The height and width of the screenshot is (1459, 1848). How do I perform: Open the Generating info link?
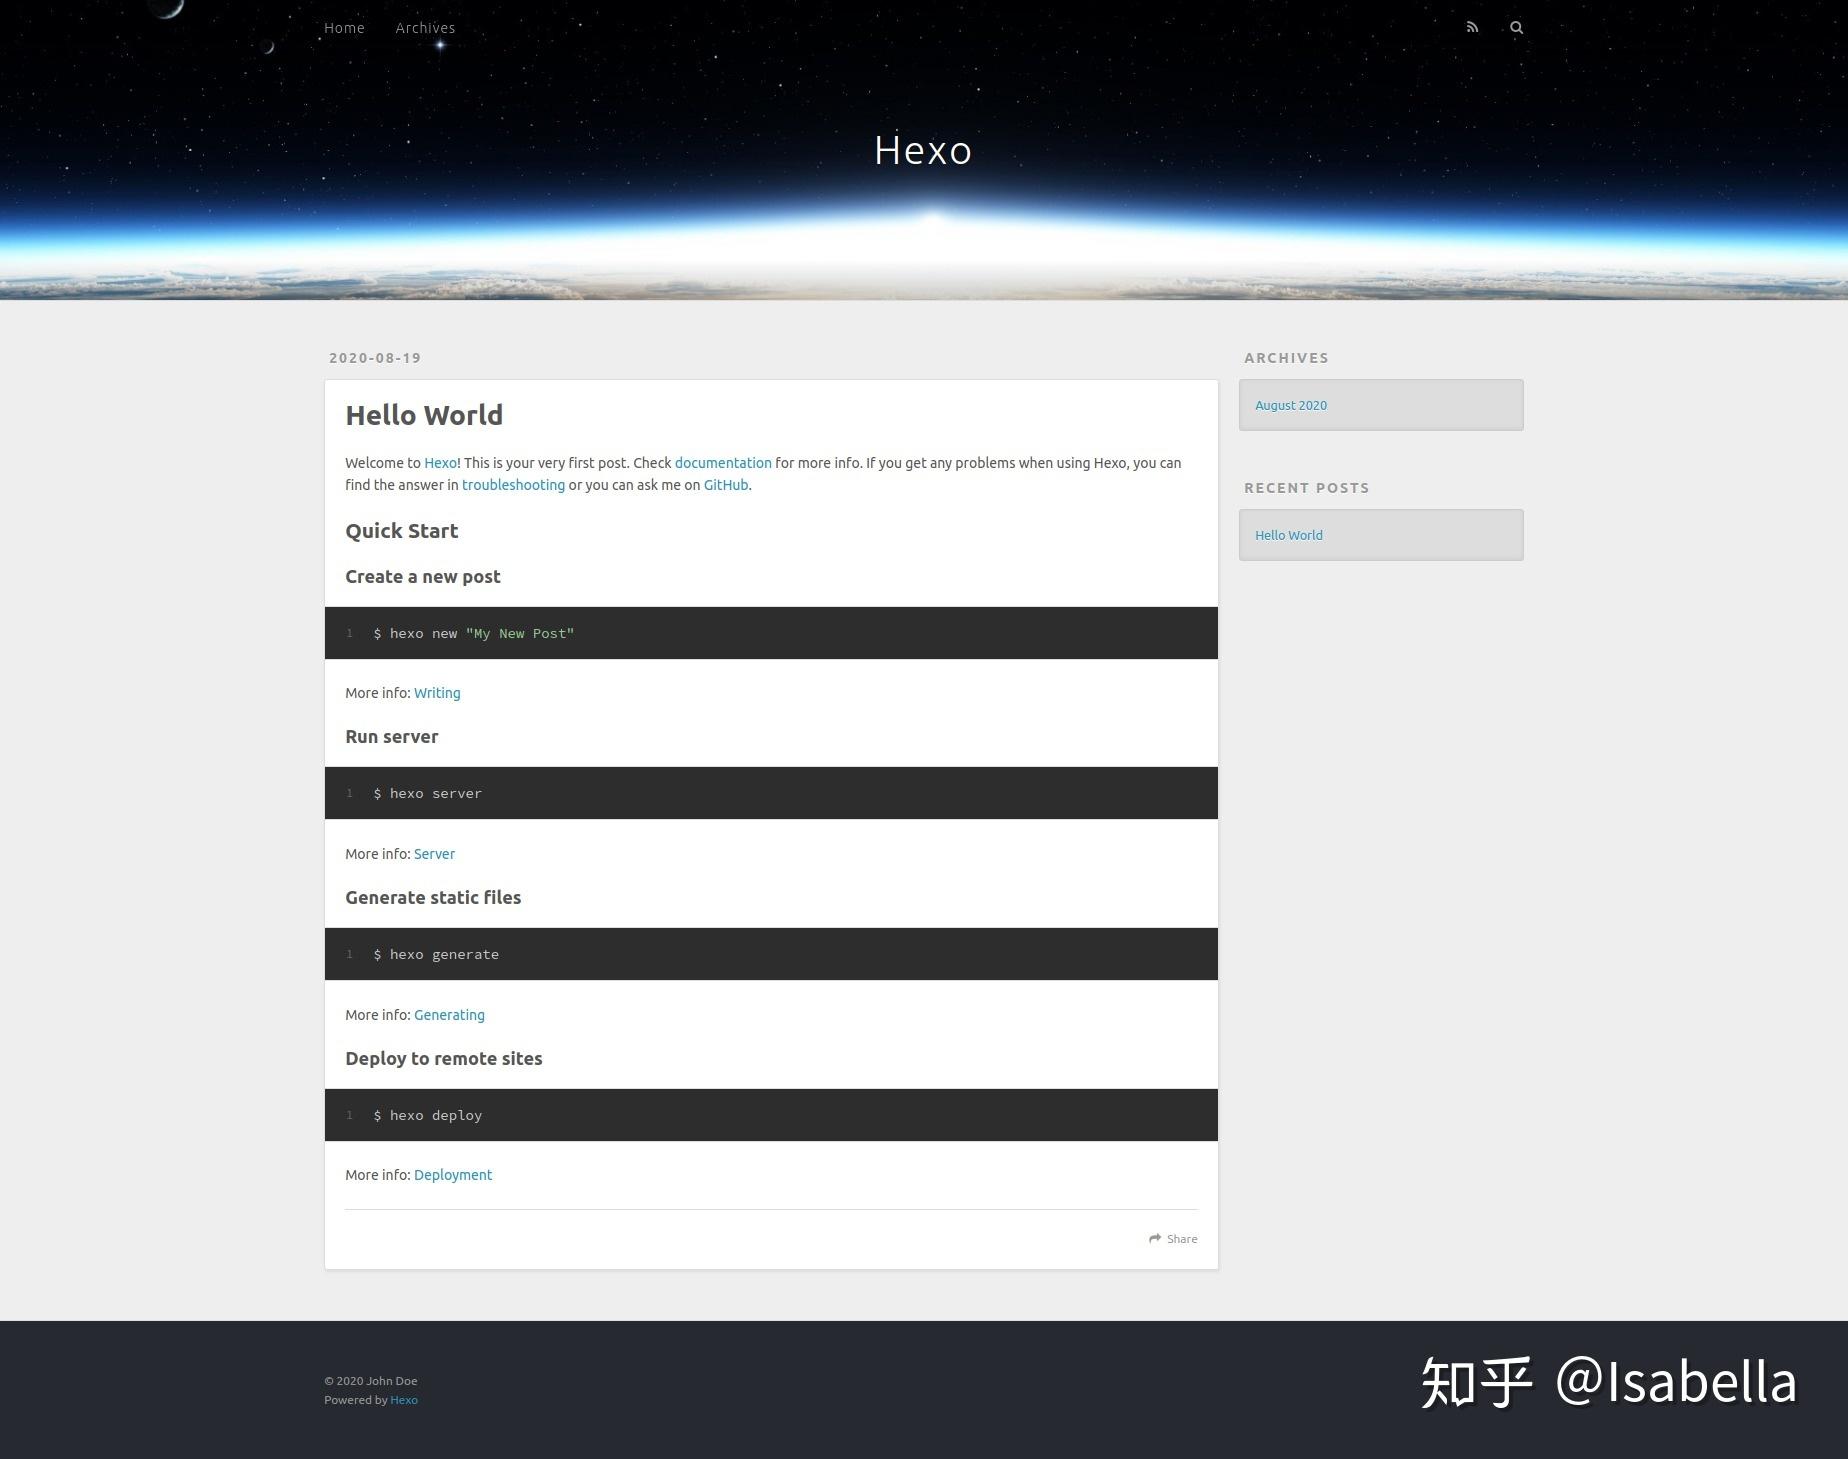[448, 1015]
